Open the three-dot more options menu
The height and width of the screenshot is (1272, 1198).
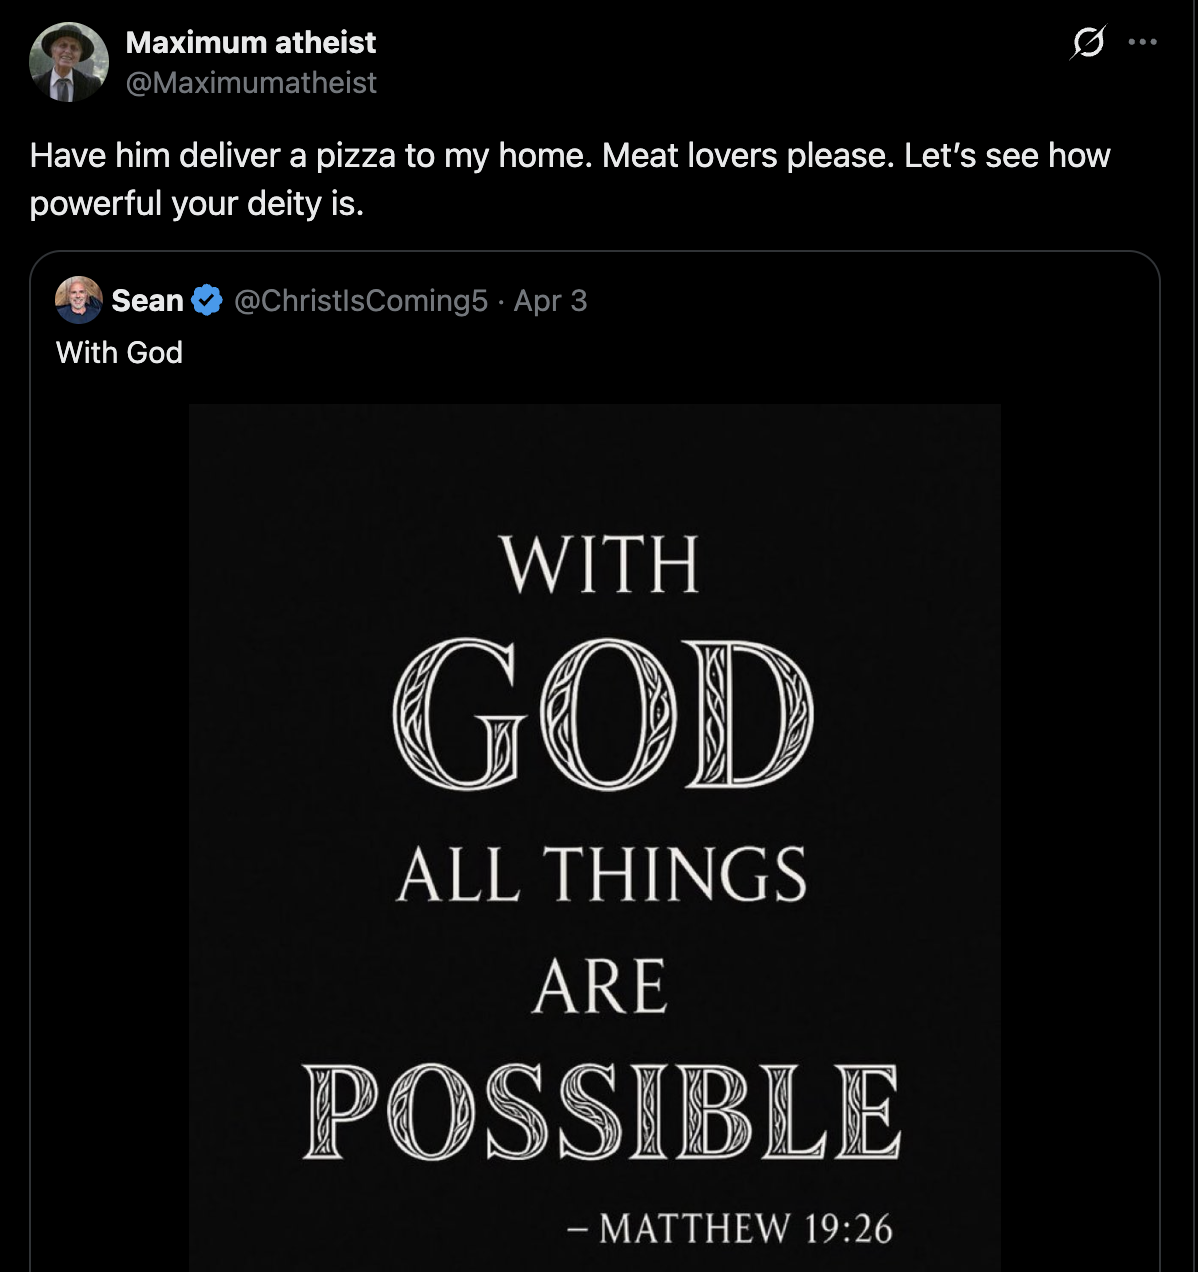pyautogui.click(x=1142, y=43)
